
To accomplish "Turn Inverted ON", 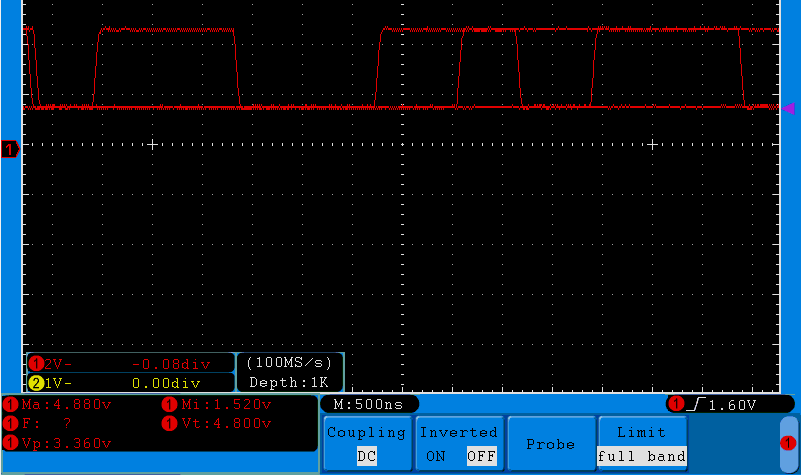I will tap(435, 456).
